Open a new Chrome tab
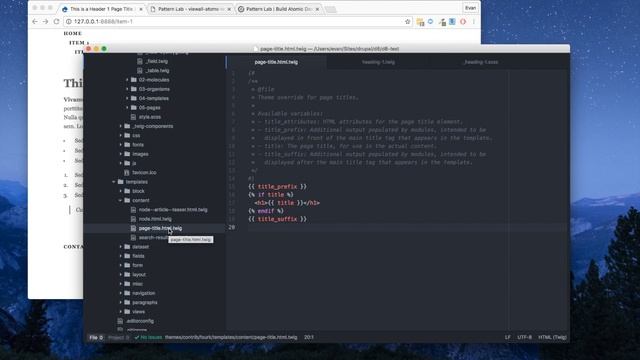 [x=331, y=9]
